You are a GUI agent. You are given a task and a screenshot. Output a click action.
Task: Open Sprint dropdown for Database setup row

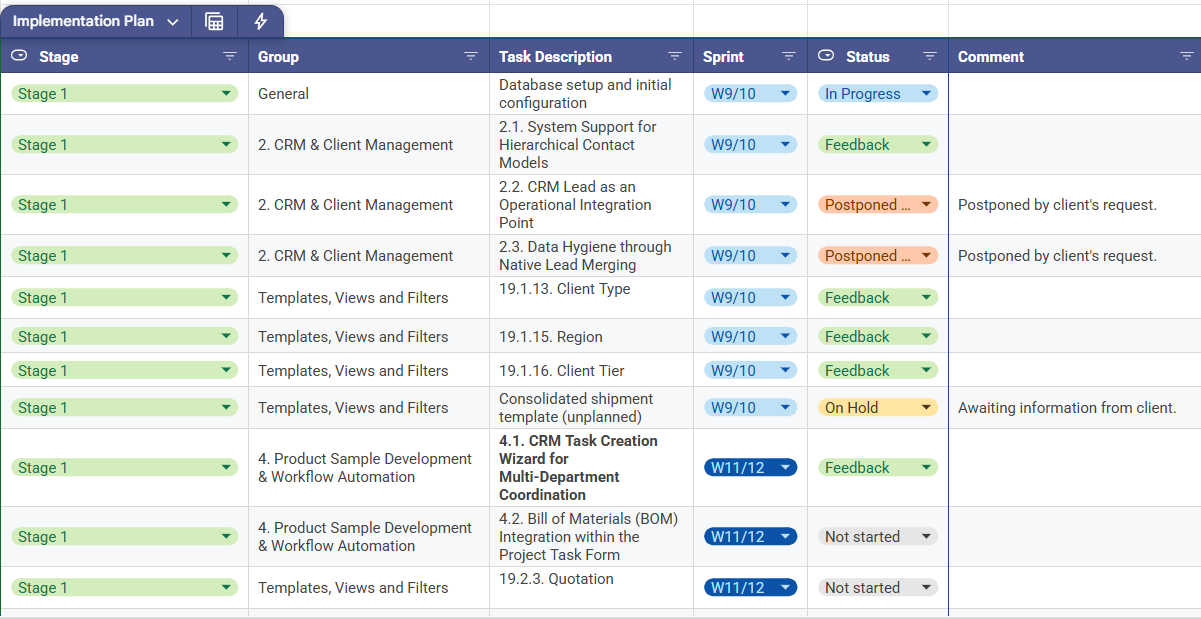[x=750, y=94]
